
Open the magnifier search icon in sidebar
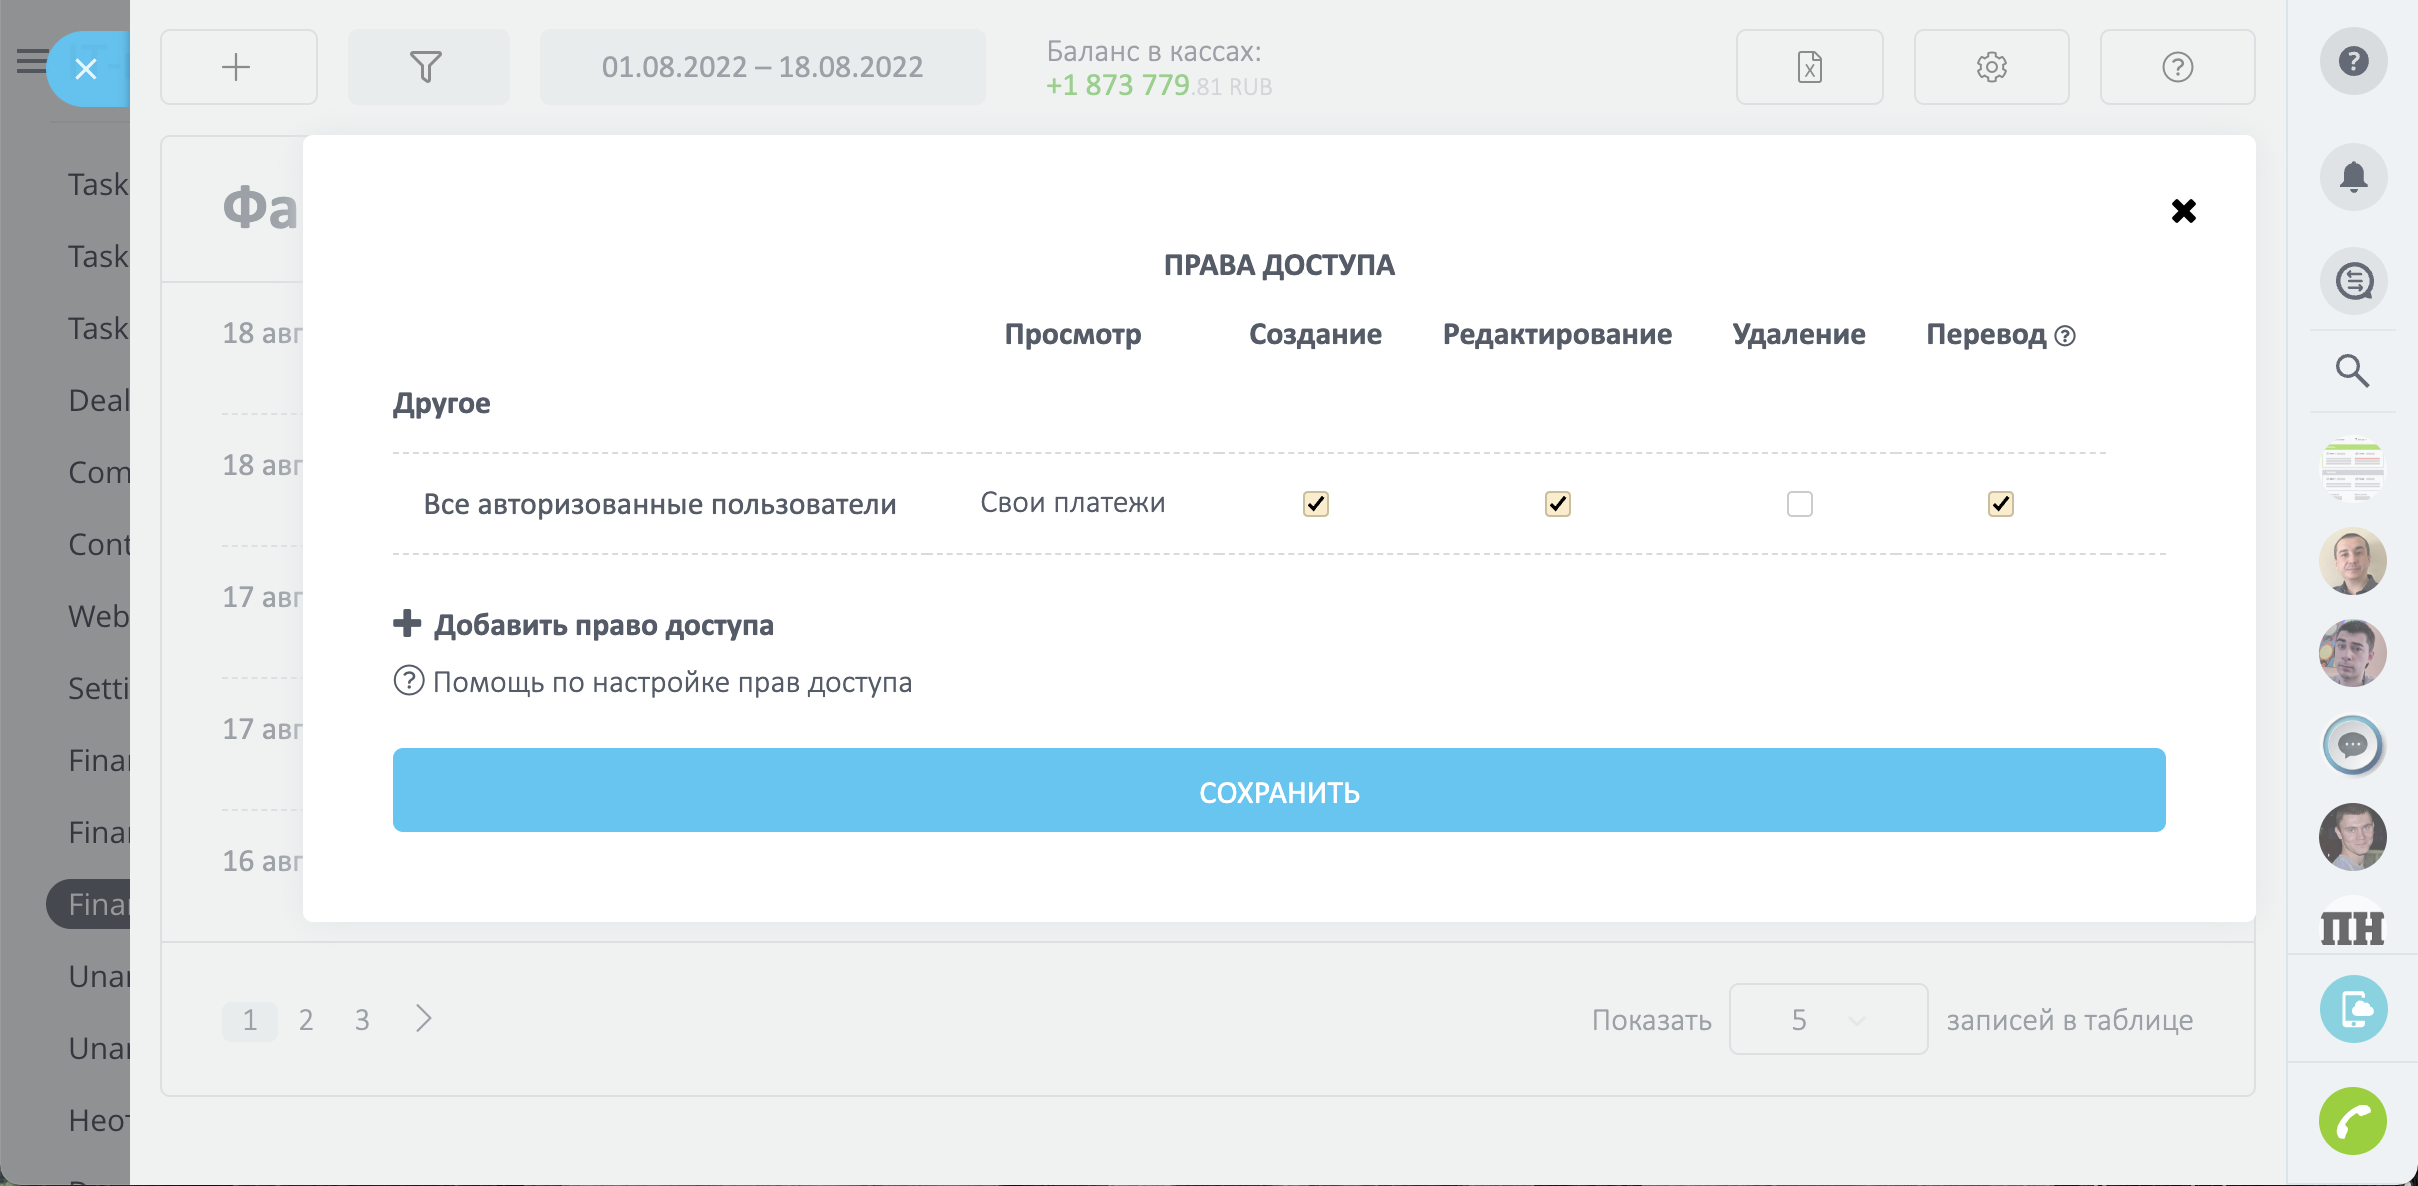point(2352,371)
